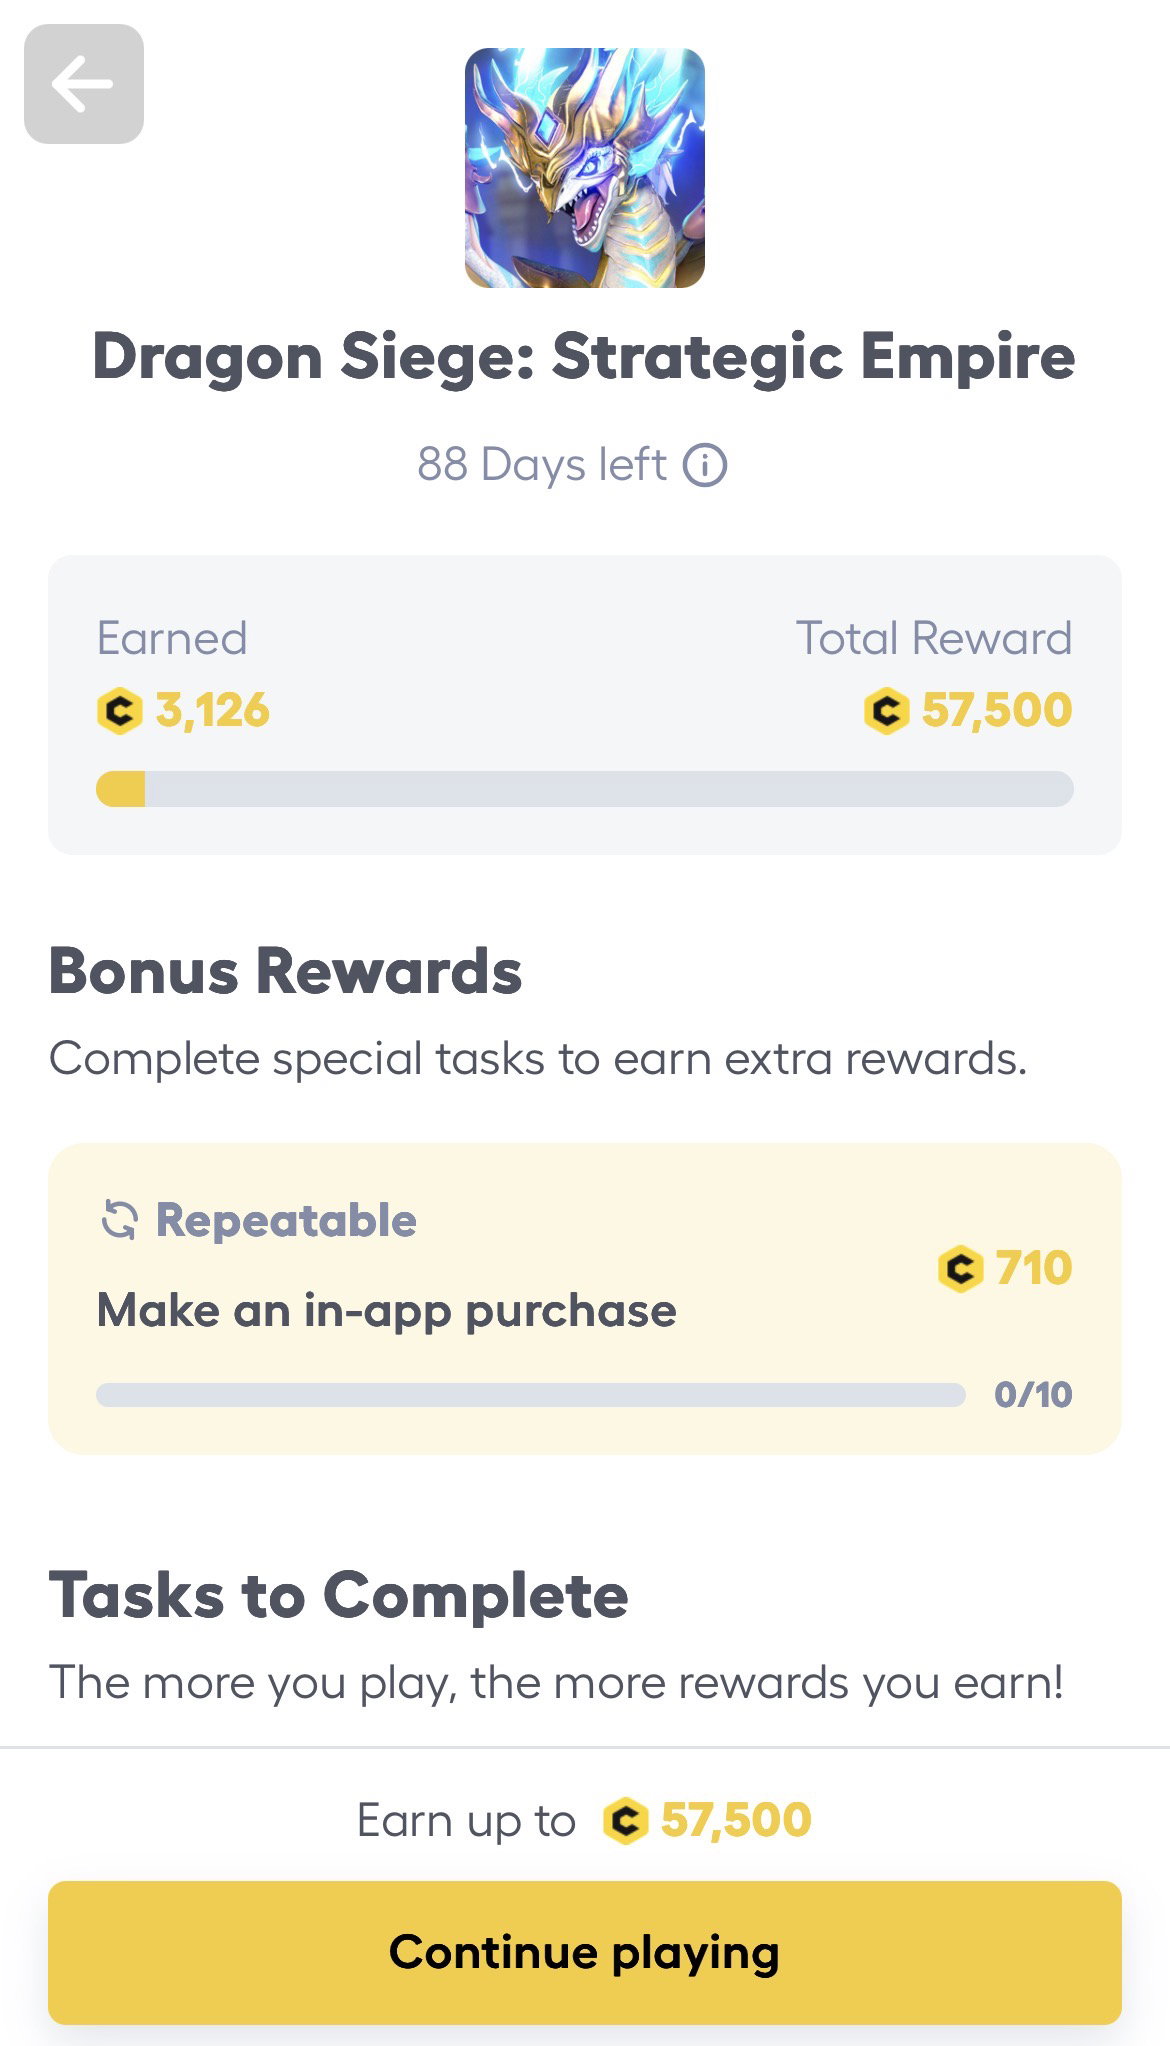Select the Bonus Rewards heading
The width and height of the screenshot is (1170, 2046).
tap(286, 971)
